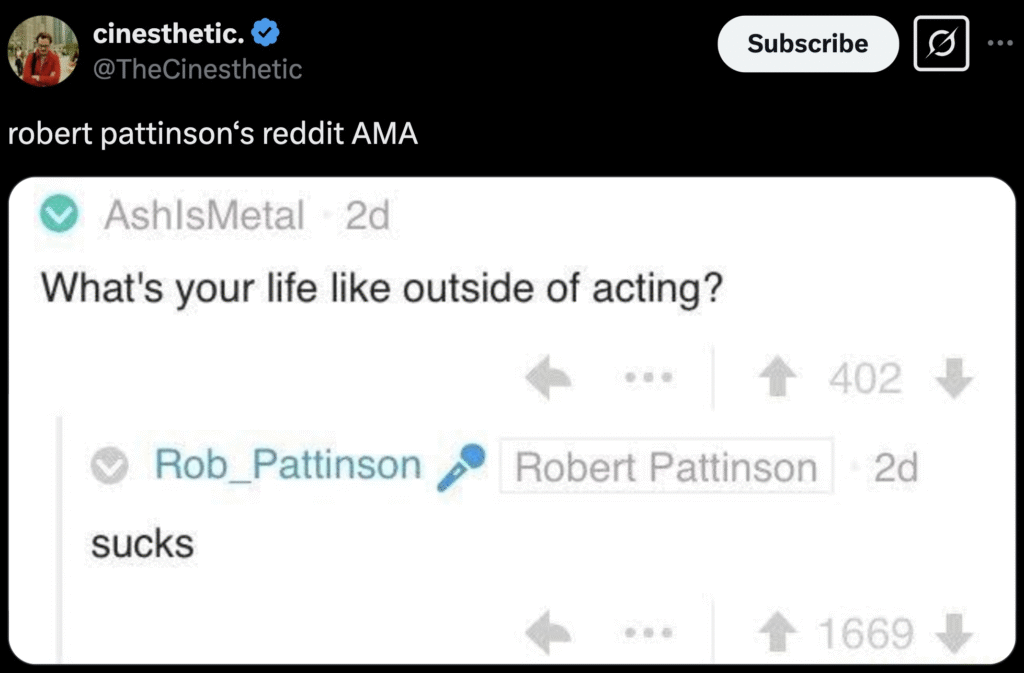Downvote the AshIsMetal question
Viewport: 1024px width, 673px height.
point(957,379)
